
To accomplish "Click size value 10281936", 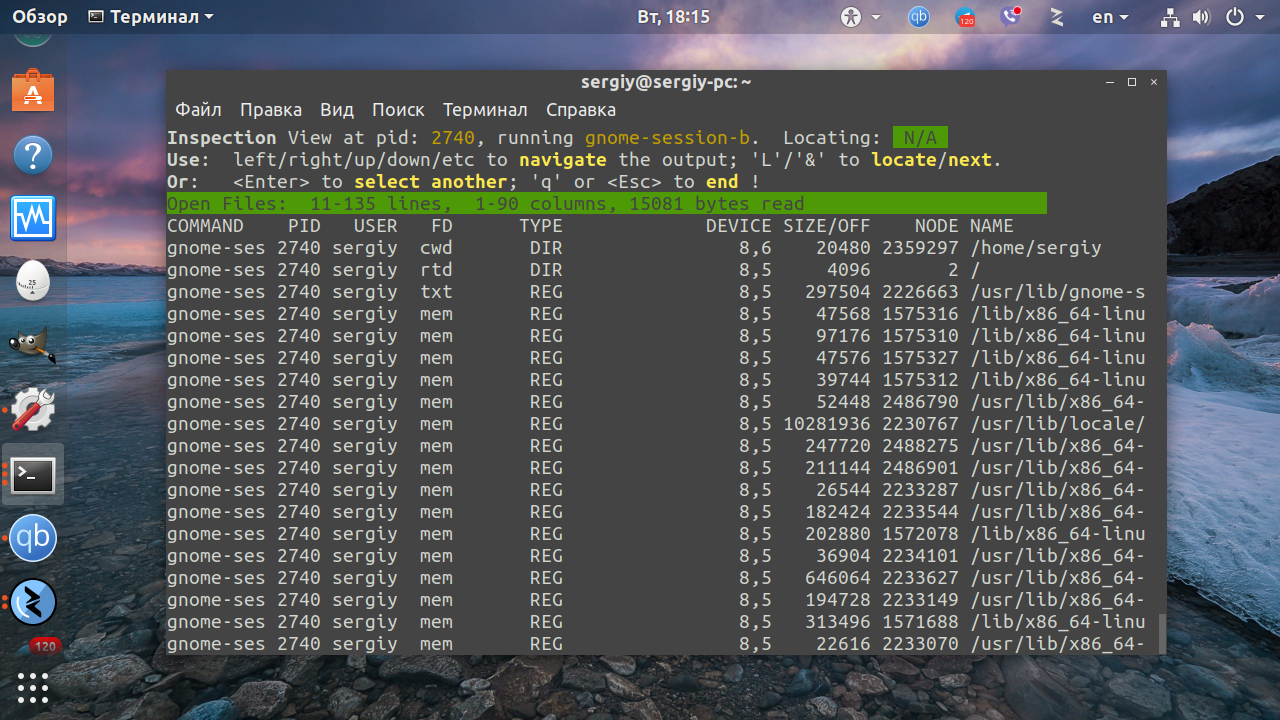I will pyautogui.click(x=827, y=424).
